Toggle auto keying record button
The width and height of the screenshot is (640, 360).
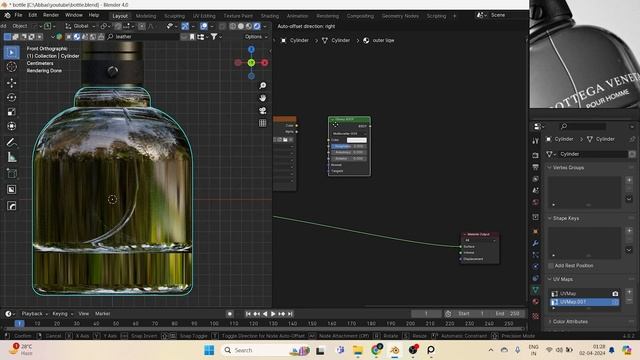coord(230,314)
